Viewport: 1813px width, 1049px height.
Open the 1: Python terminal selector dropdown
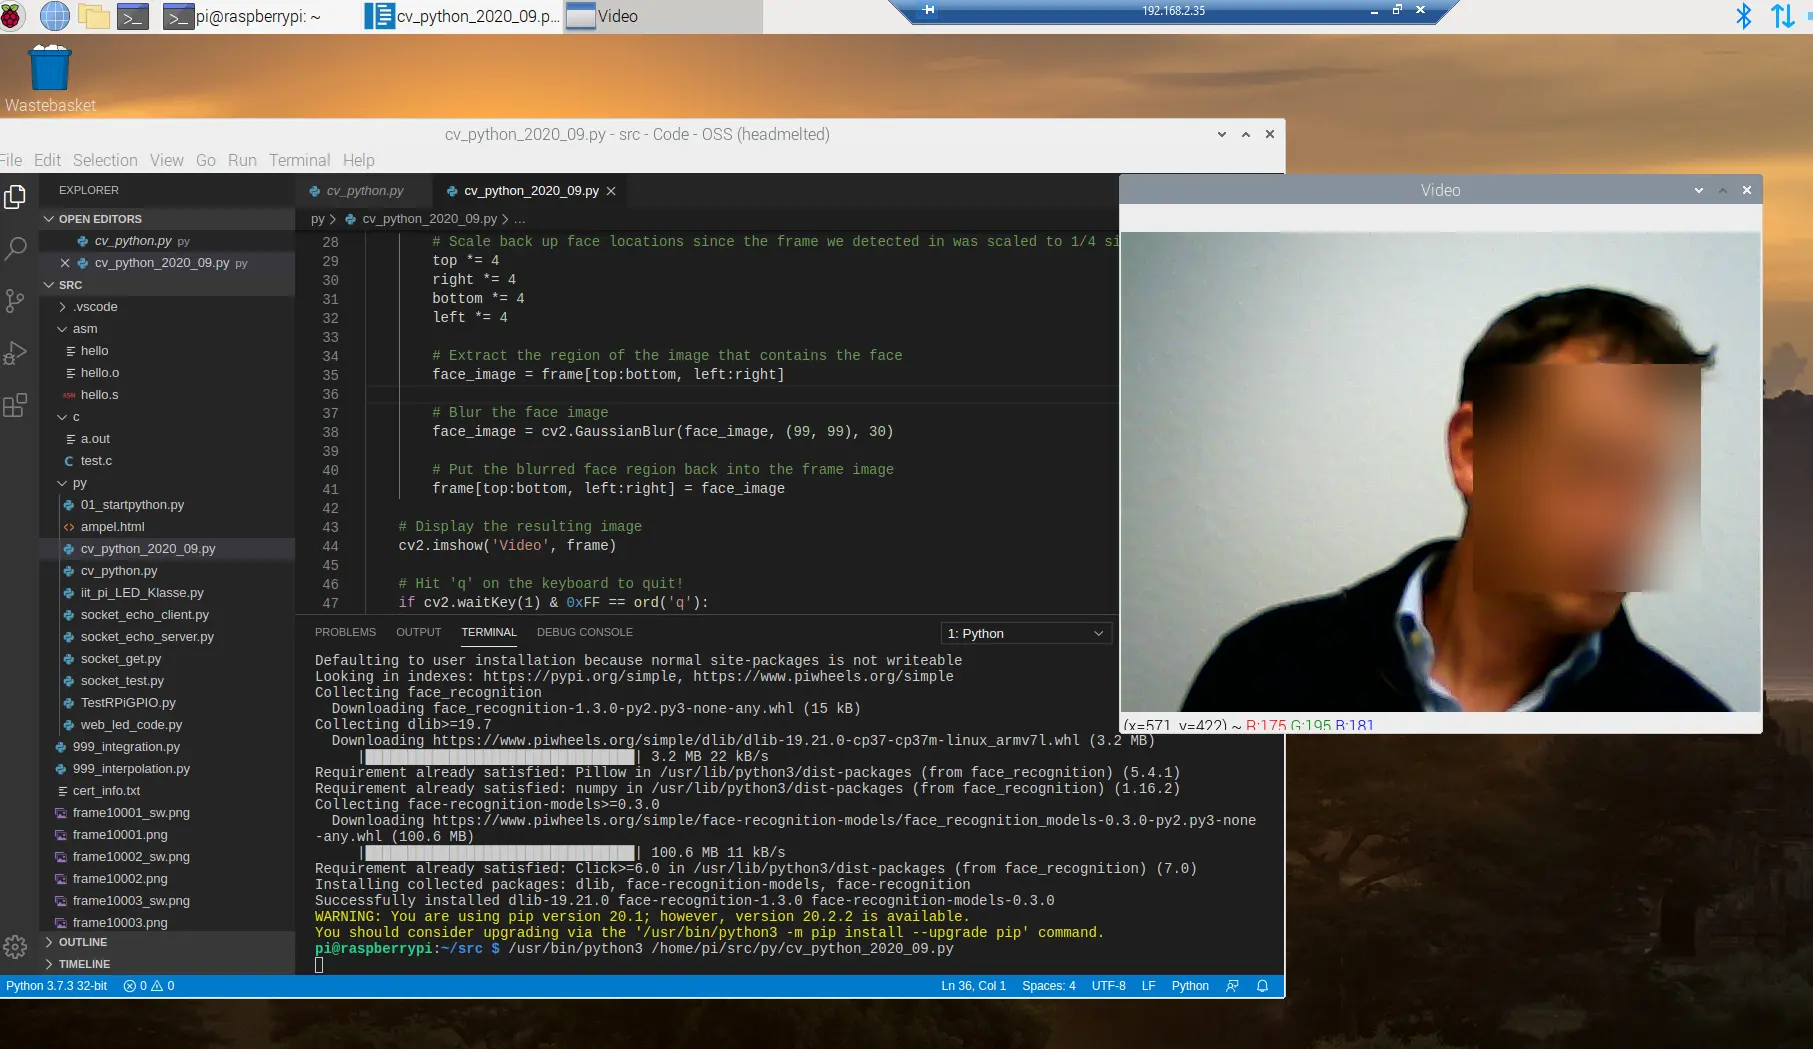click(x=1024, y=633)
